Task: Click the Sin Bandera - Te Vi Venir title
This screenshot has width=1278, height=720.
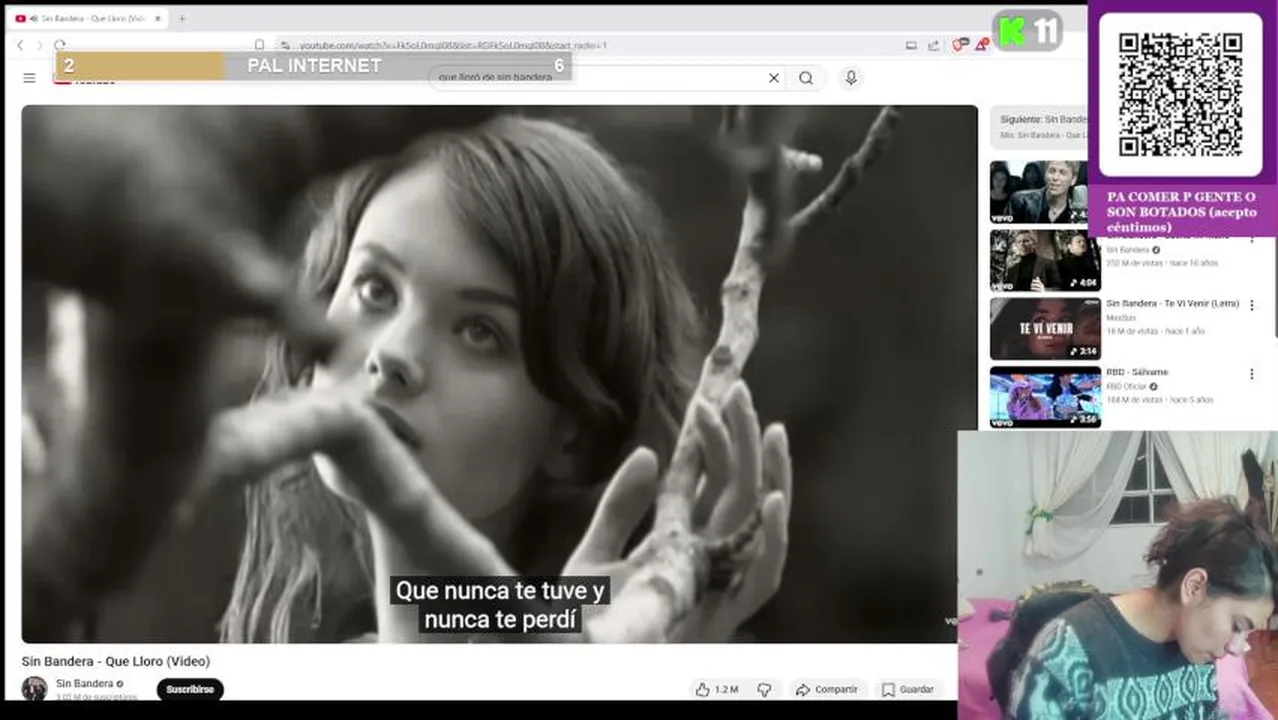Action: coord(1172,303)
